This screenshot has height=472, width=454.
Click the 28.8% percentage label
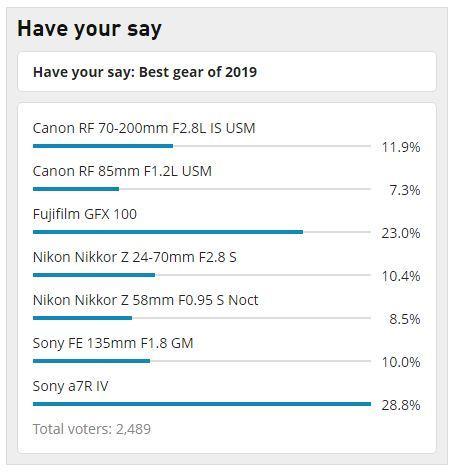click(x=401, y=405)
